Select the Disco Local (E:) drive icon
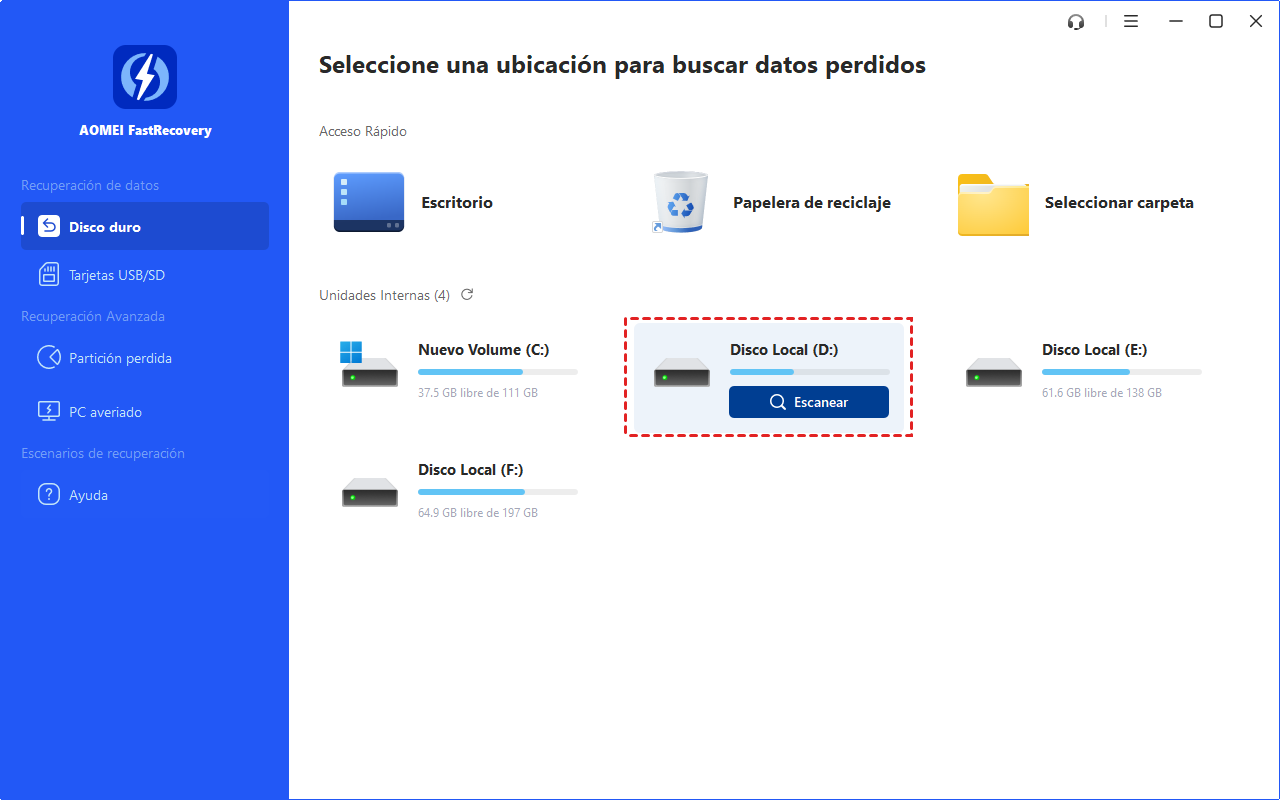Screen dimensions: 1280x800 click(x=993, y=370)
